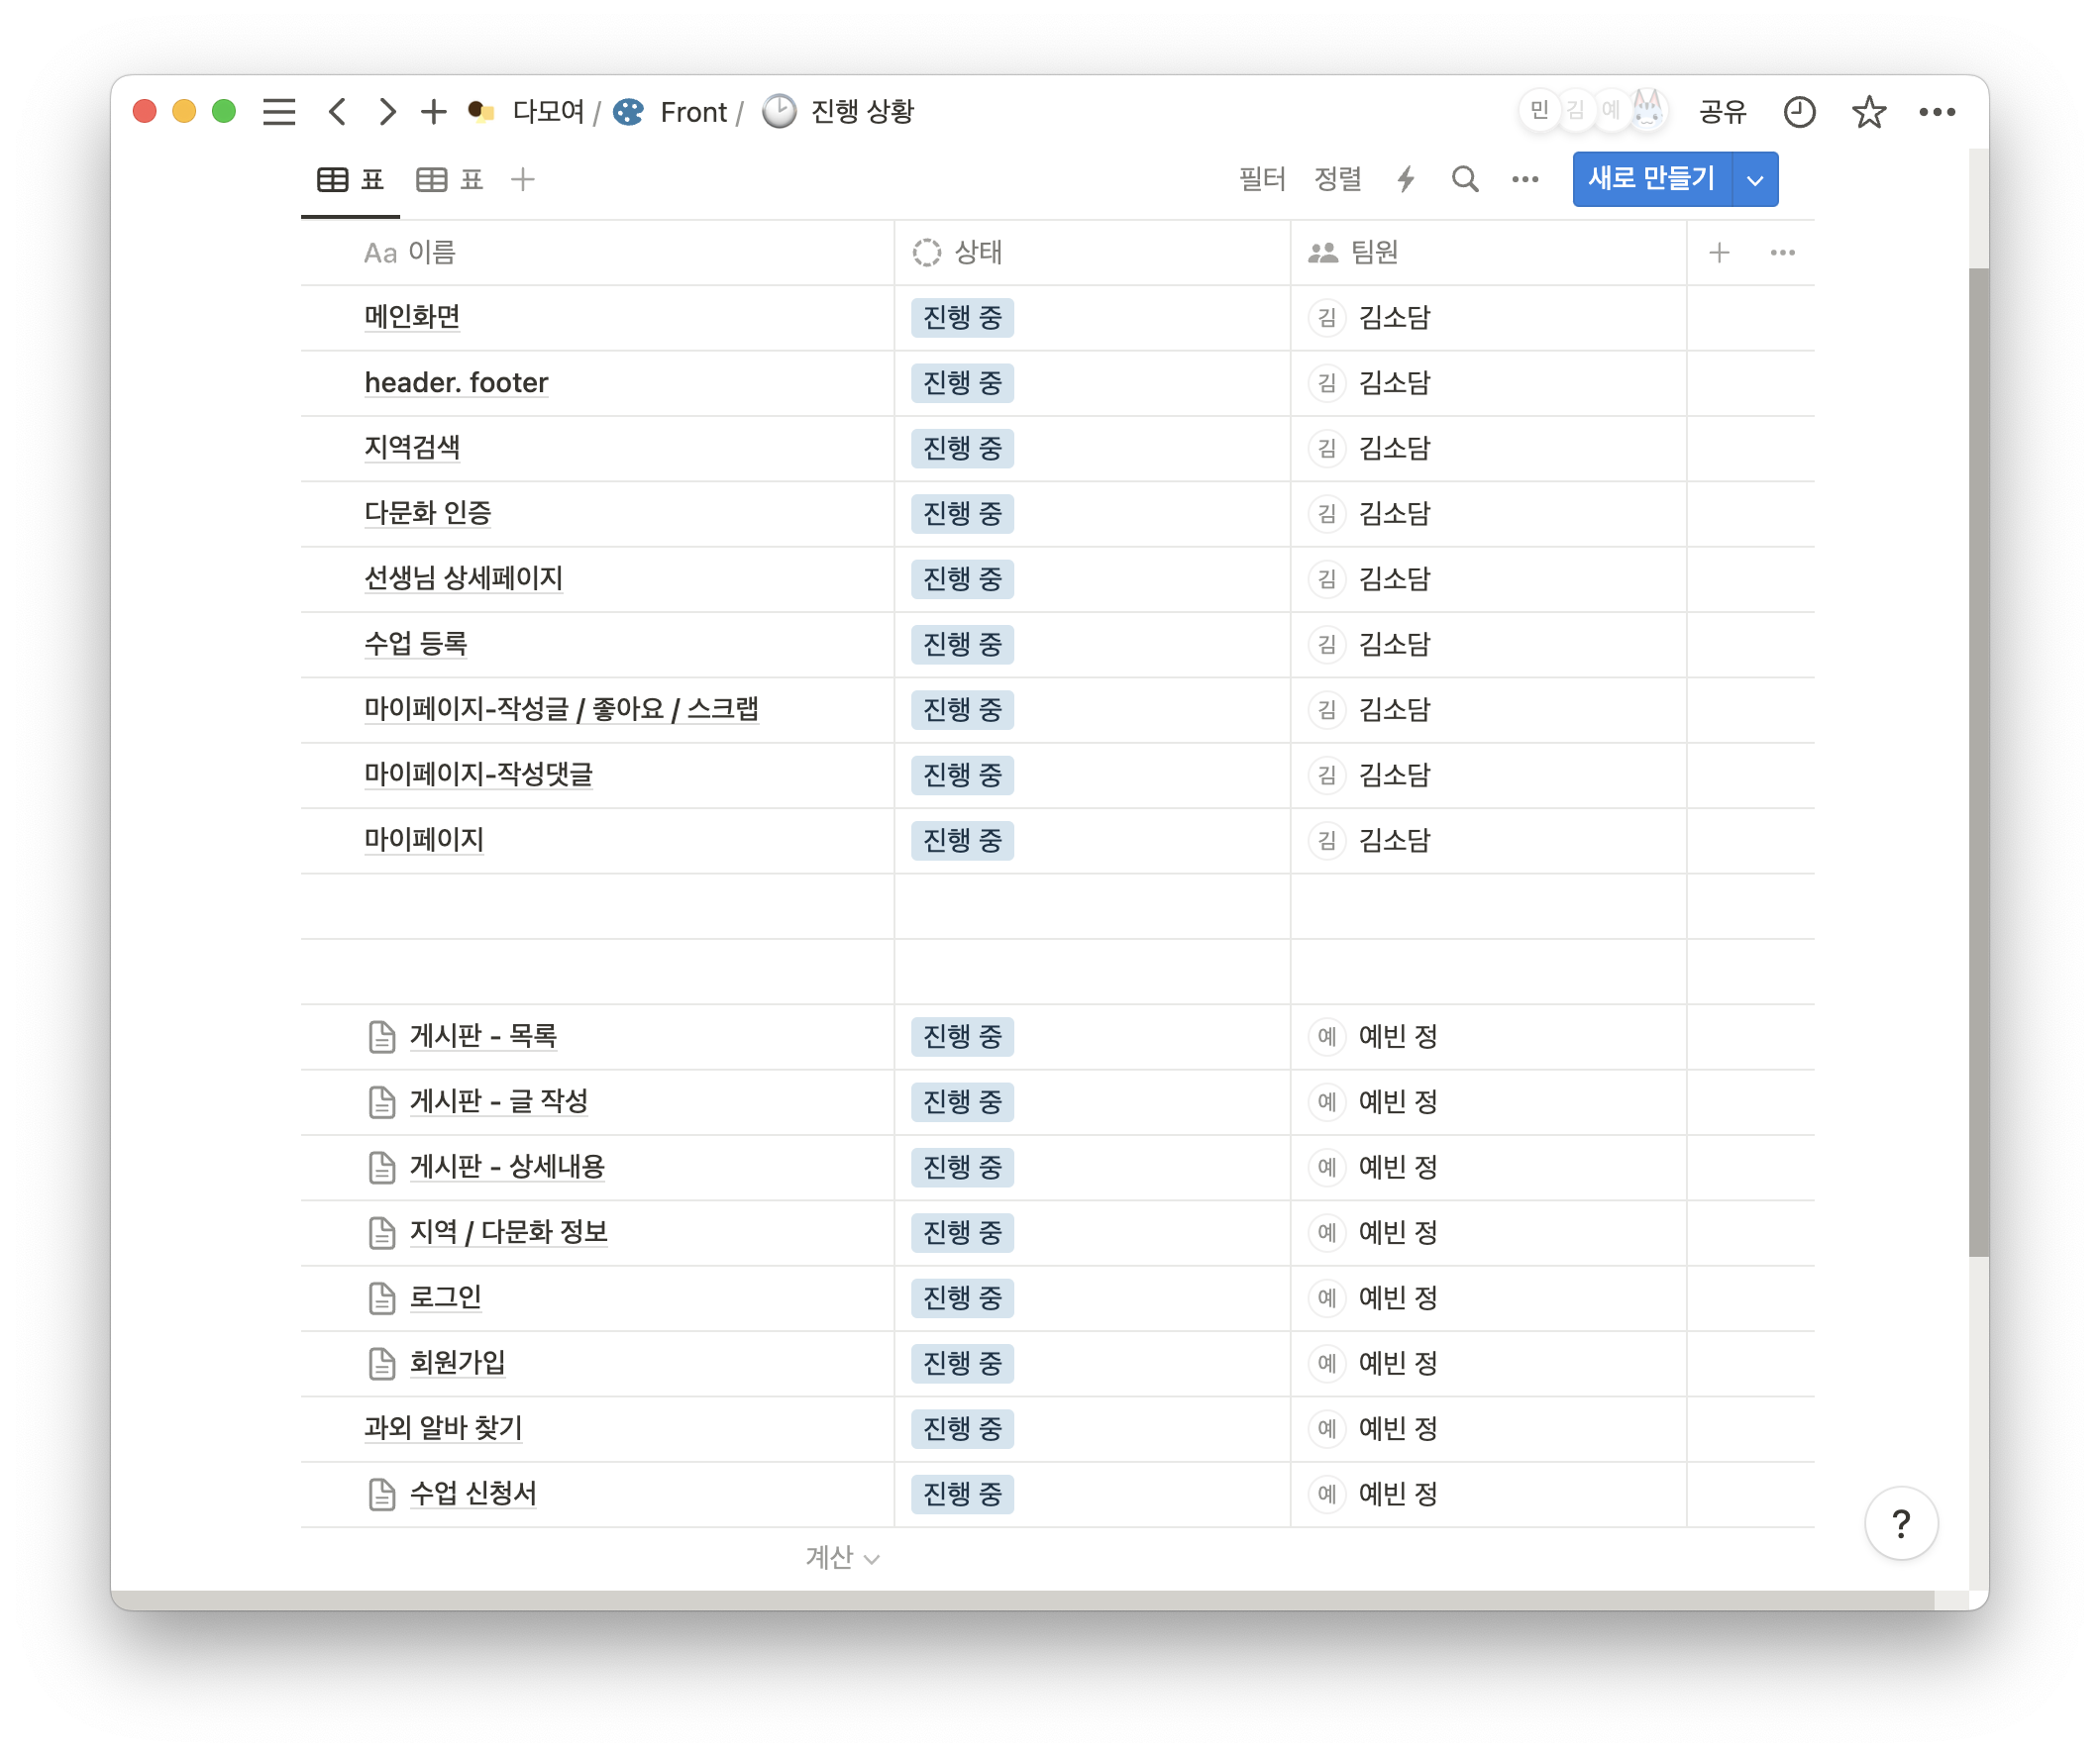The height and width of the screenshot is (1757, 2100).
Task: Click 예빈 정 avatar in the 로그인 row
Action: click(x=1326, y=1298)
